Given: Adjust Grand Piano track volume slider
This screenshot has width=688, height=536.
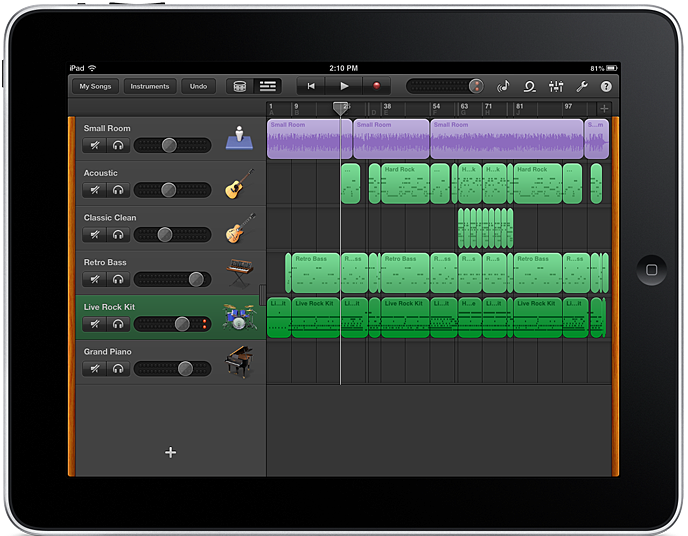Looking at the screenshot, I should 185,369.
